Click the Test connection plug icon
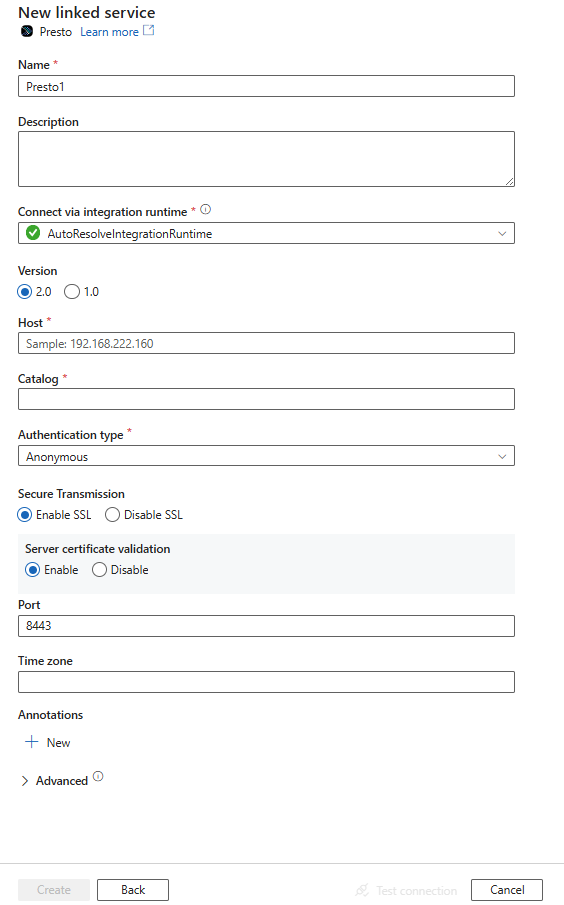Viewport: 564px width, 905px height. [x=362, y=890]
